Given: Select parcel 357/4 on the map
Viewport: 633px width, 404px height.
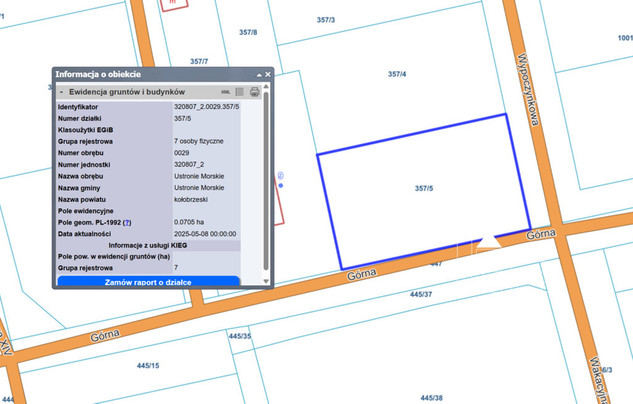Looking at the screenshot, I should tap(396, 74).
